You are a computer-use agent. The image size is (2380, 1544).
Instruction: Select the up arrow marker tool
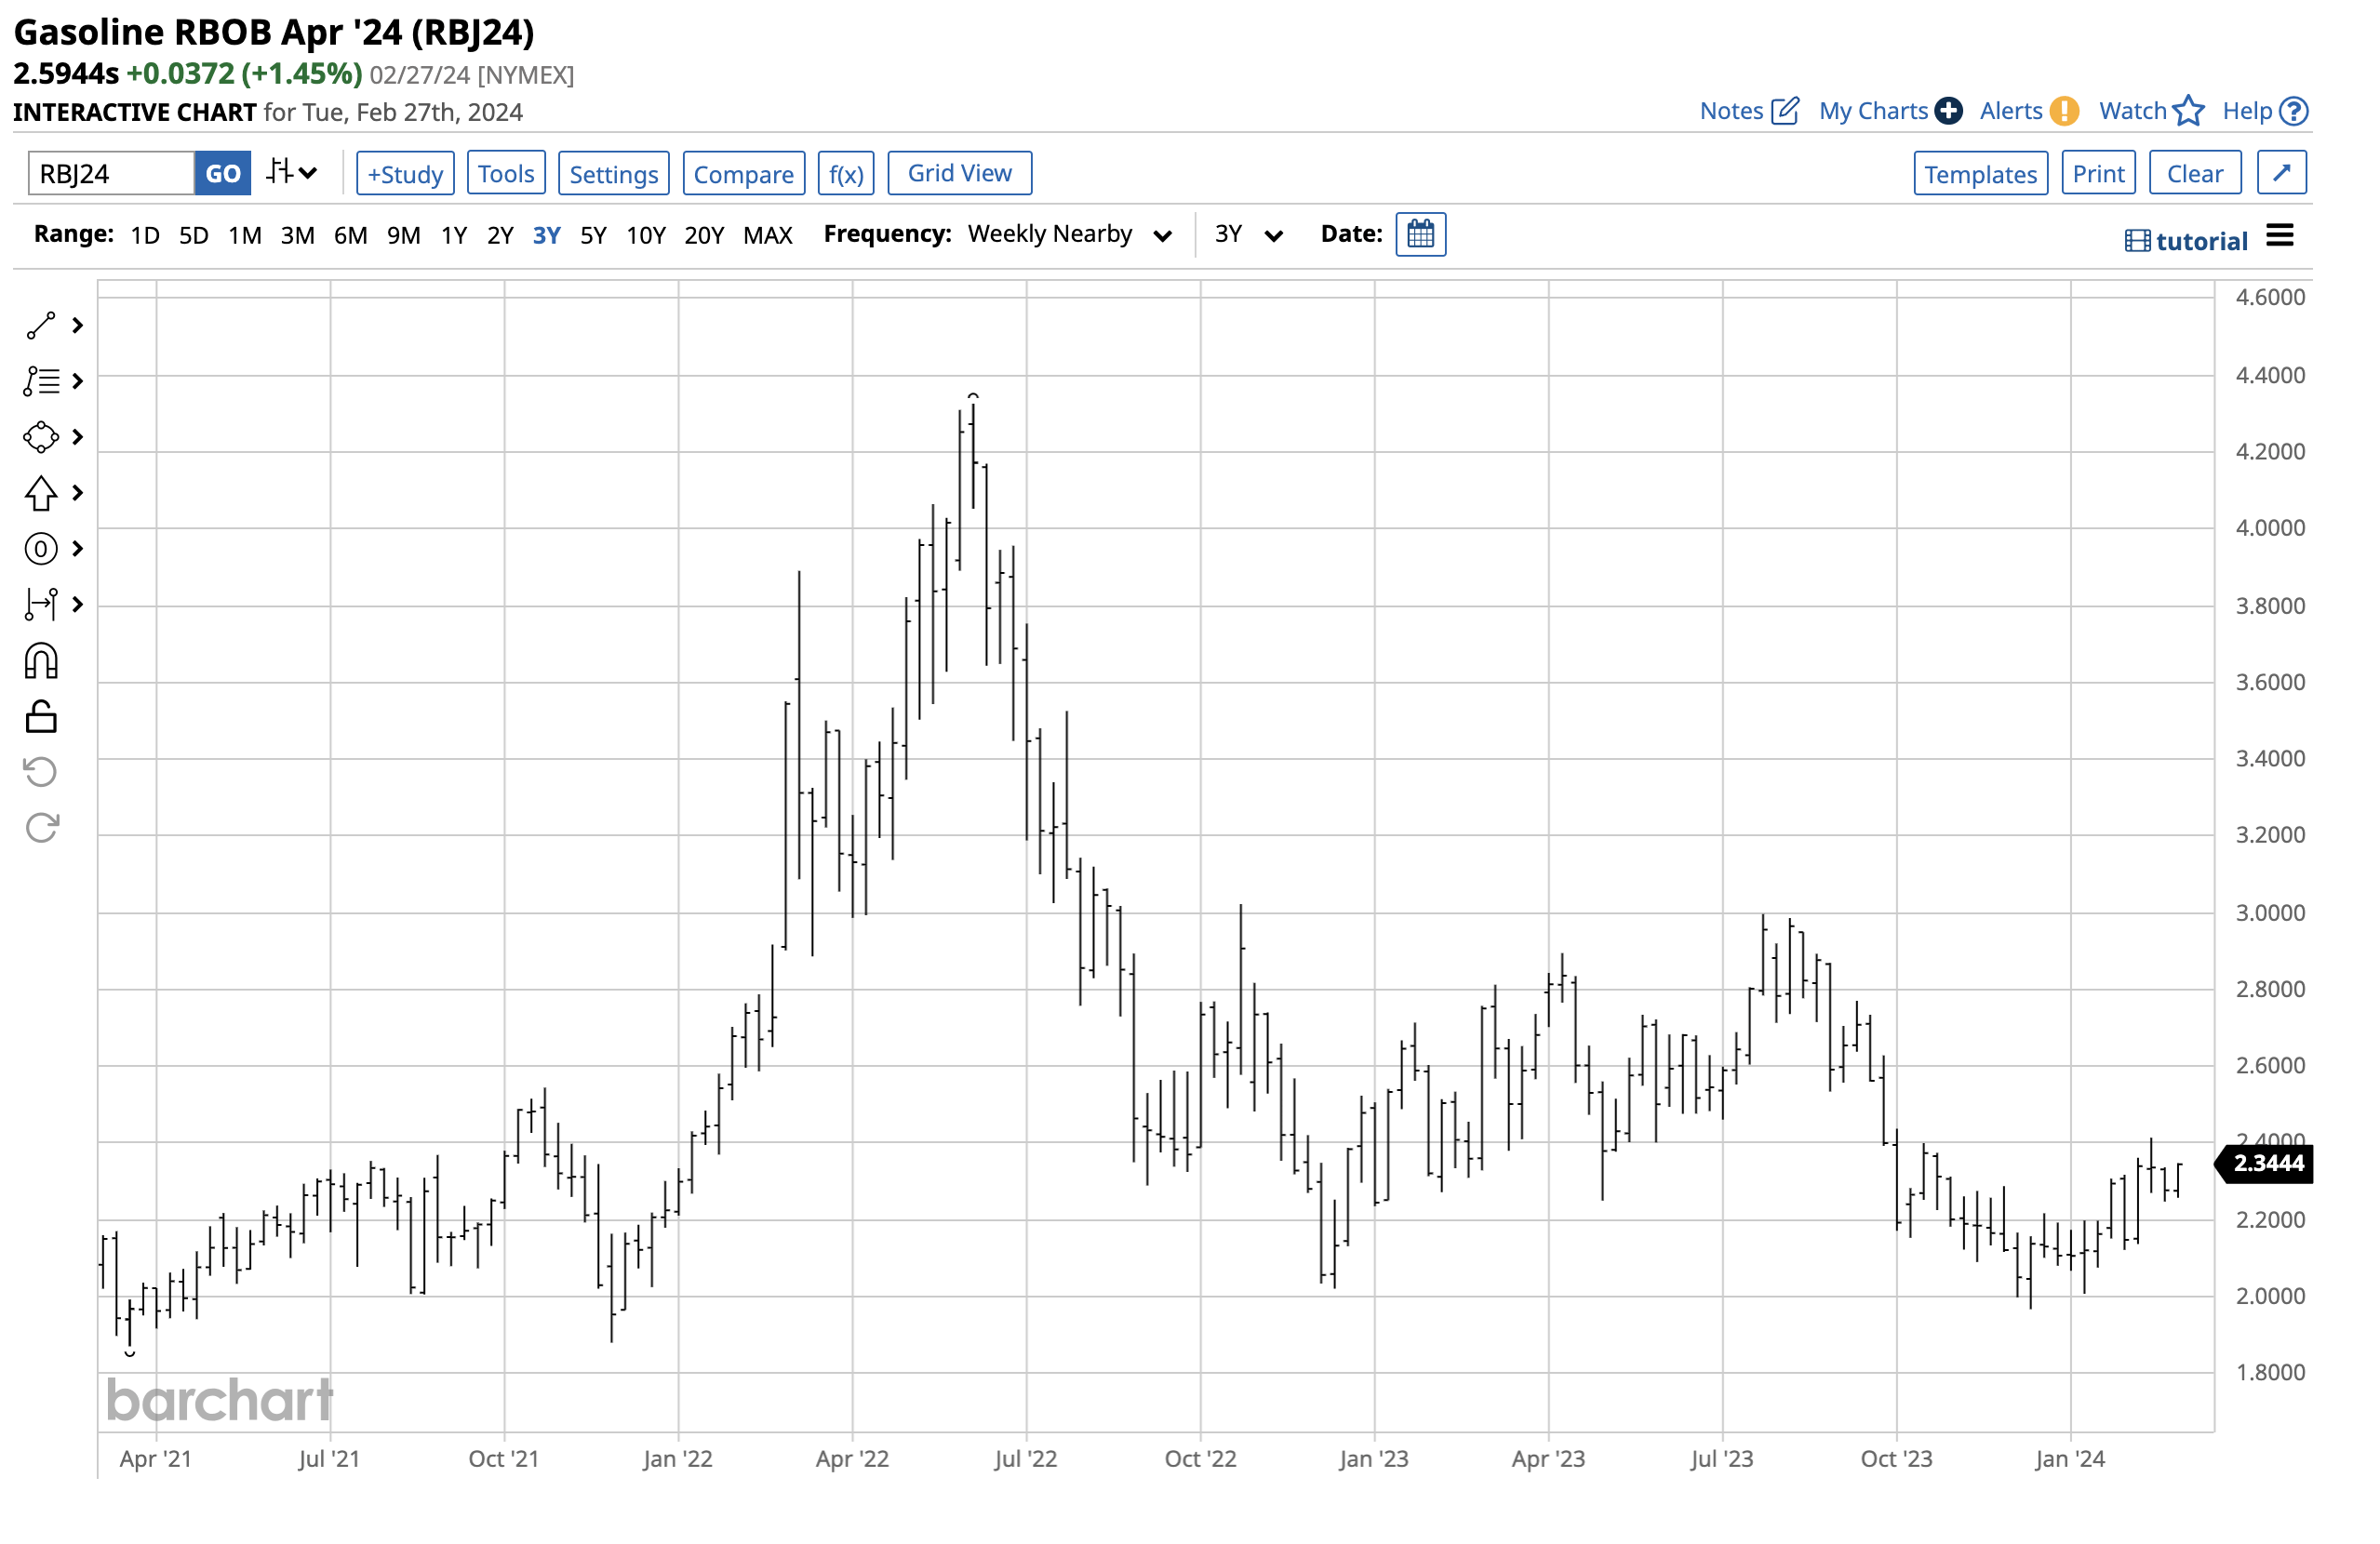[x=41, y=493]
